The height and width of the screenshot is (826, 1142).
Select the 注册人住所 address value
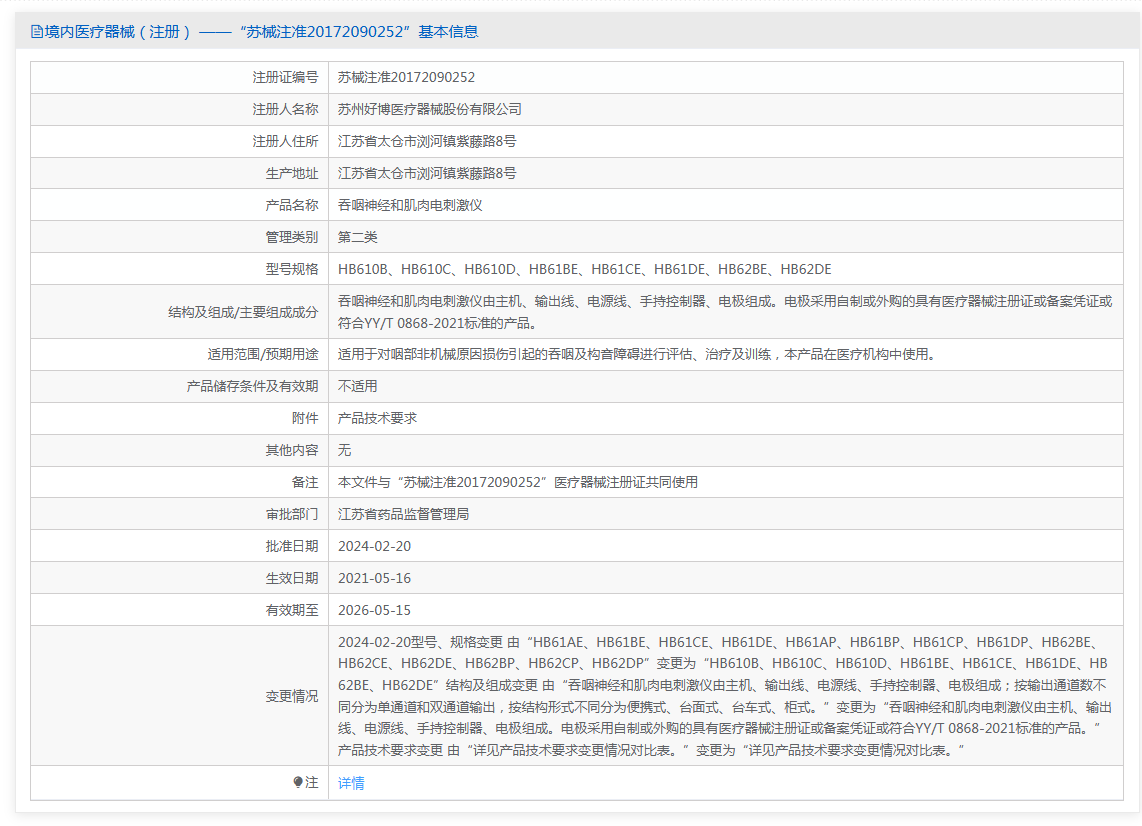(427, 141)
